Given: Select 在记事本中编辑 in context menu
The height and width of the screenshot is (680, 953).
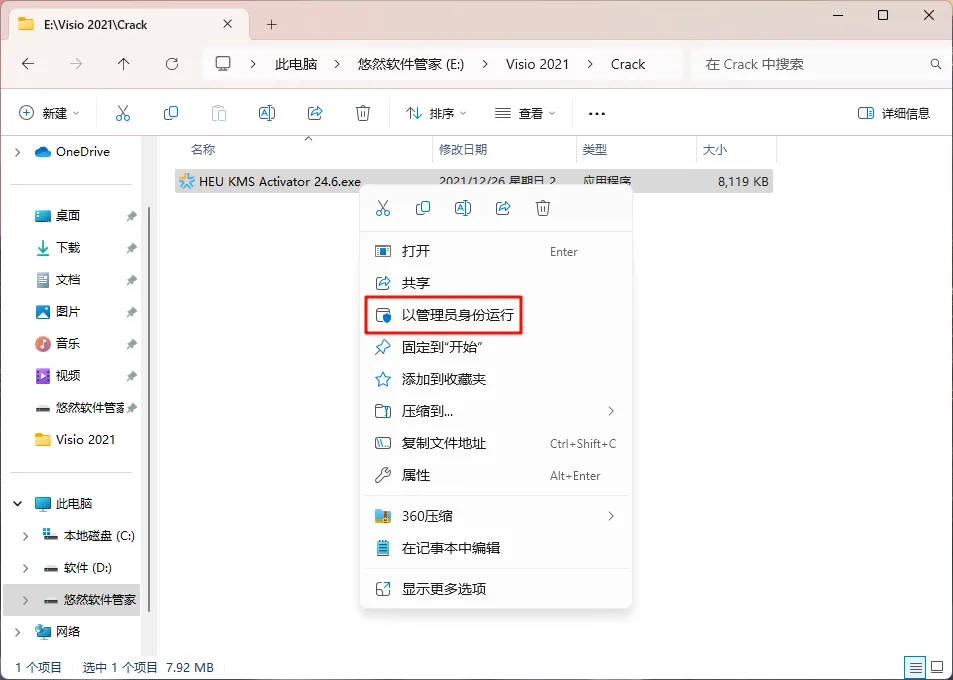Looking at the screenshot, I should point(496,548).
